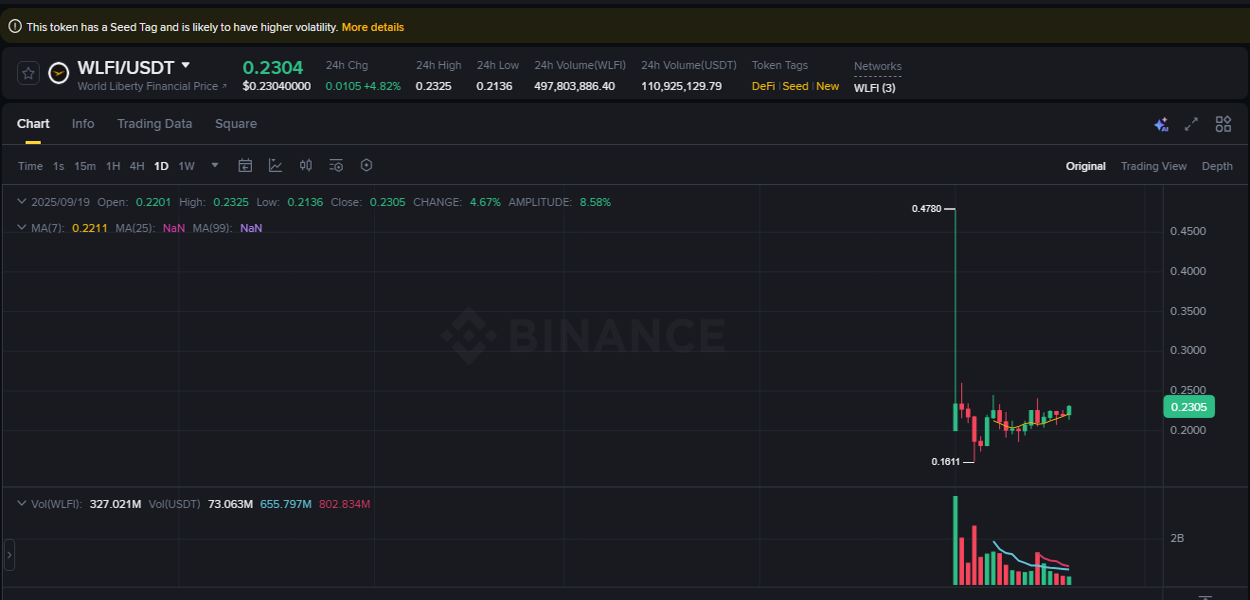The height and width of the screenshot is (600, 1250).
Task: Expand more timeframe options after 1W
Action: tap(213, 165)
